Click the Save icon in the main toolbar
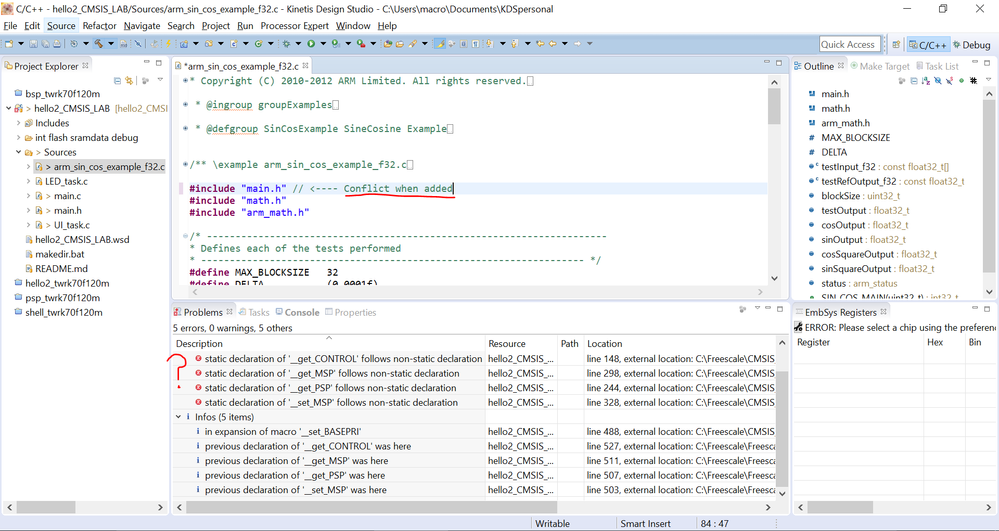The height and width of the screenshot is (531, 999). coord(33,44)
